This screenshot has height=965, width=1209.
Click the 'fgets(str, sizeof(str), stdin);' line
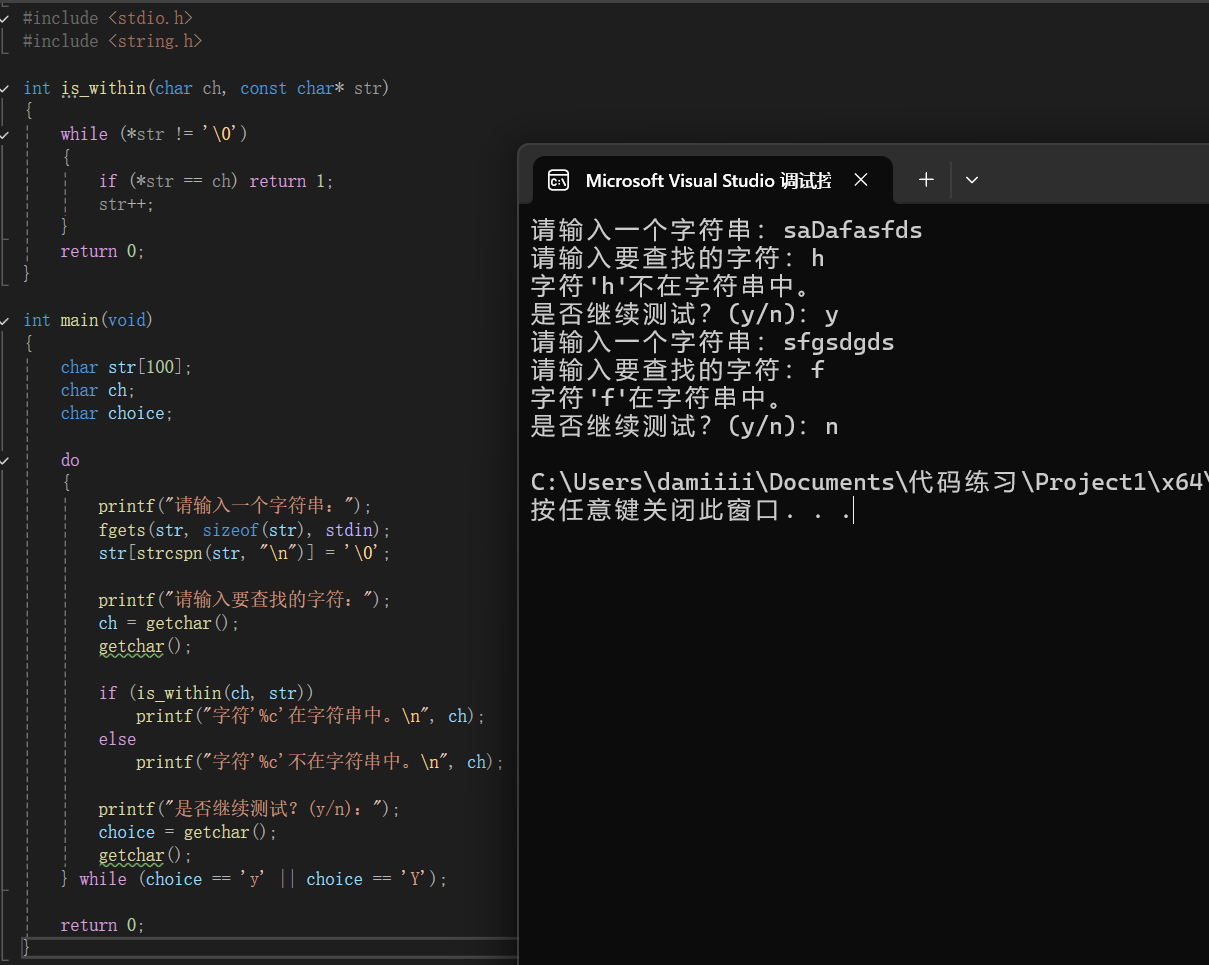click(245, 530)
